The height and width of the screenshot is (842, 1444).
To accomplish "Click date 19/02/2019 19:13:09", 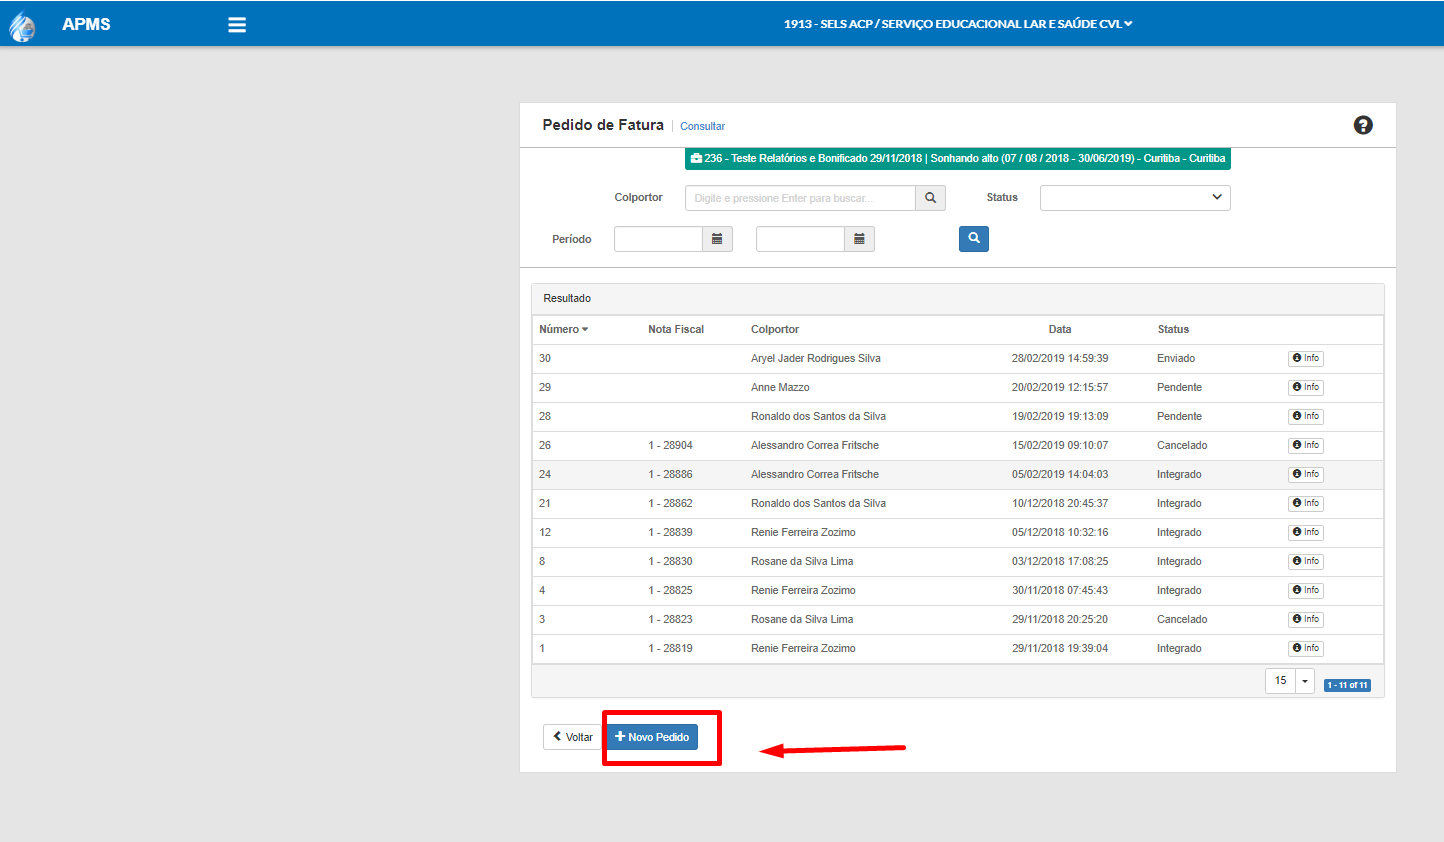I will (1060, 416).
